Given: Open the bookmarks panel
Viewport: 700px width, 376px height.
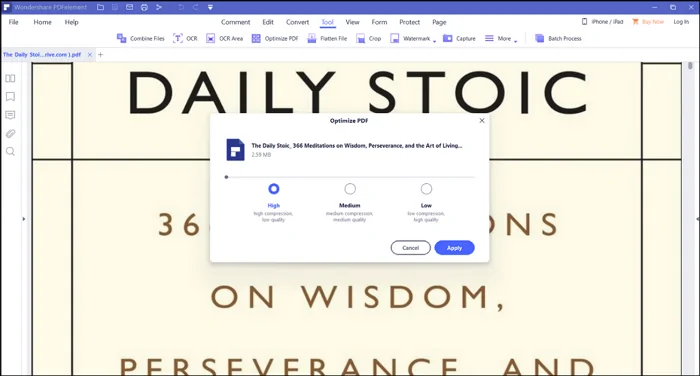Looking at the screenshot, I should point(10,97).
